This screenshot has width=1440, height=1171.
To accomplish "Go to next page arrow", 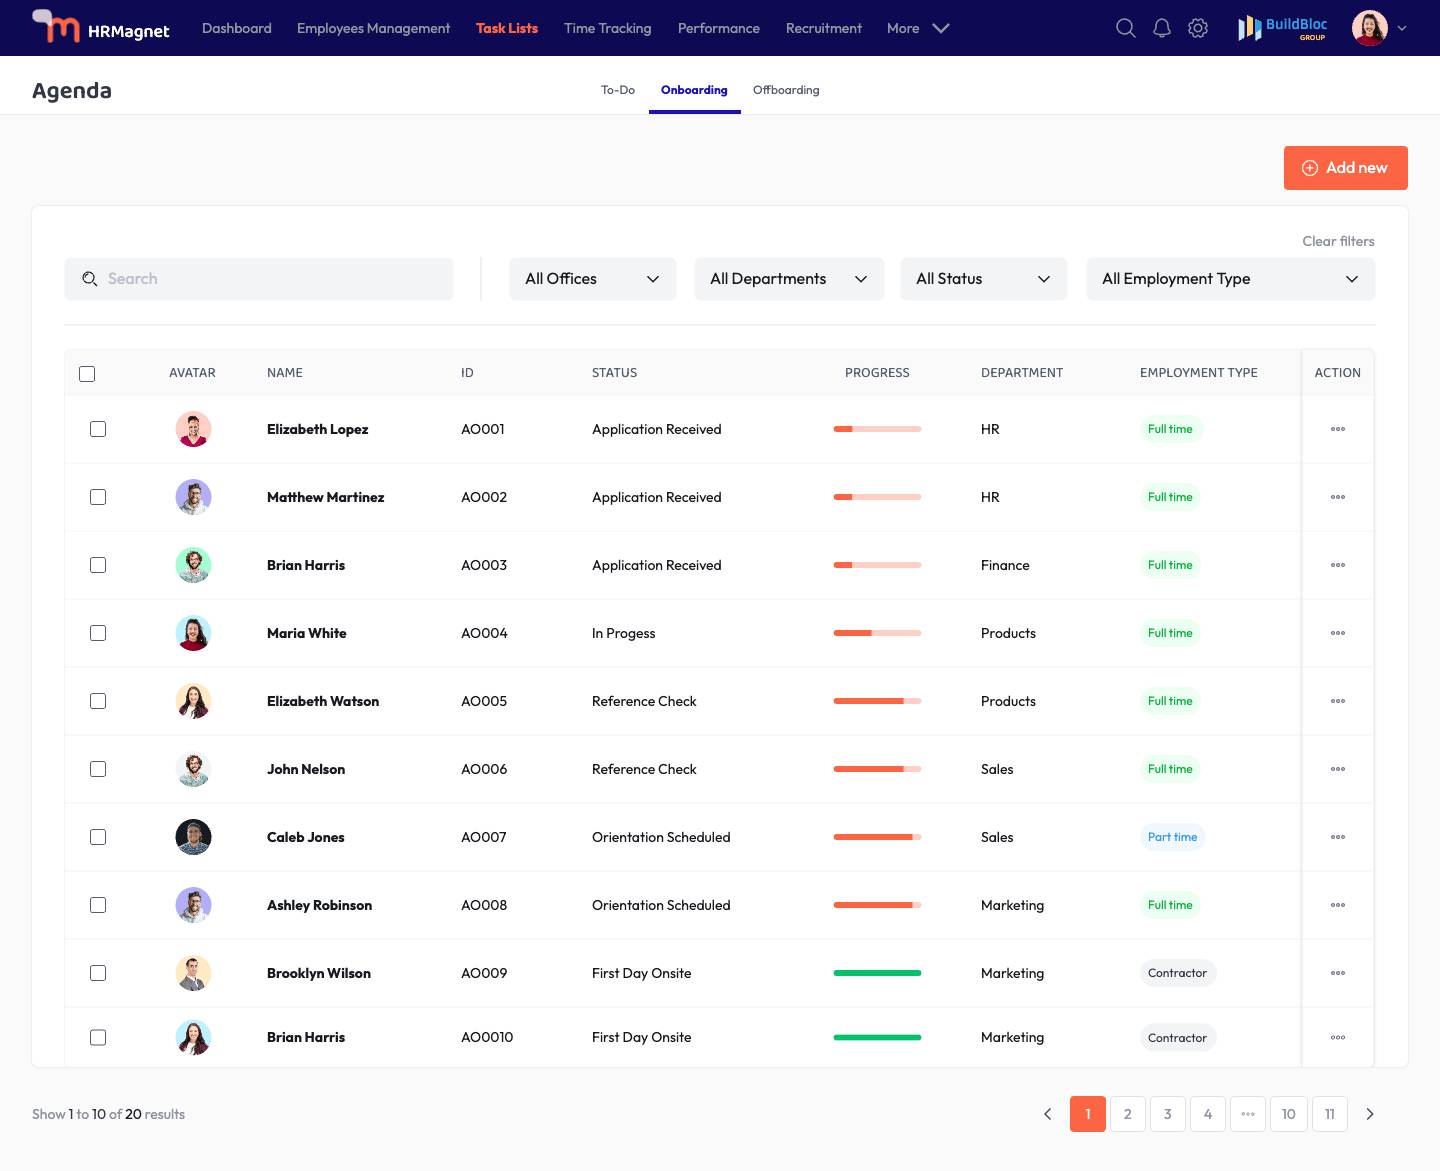I will pyautogui.click(x=1370, y=1114).
